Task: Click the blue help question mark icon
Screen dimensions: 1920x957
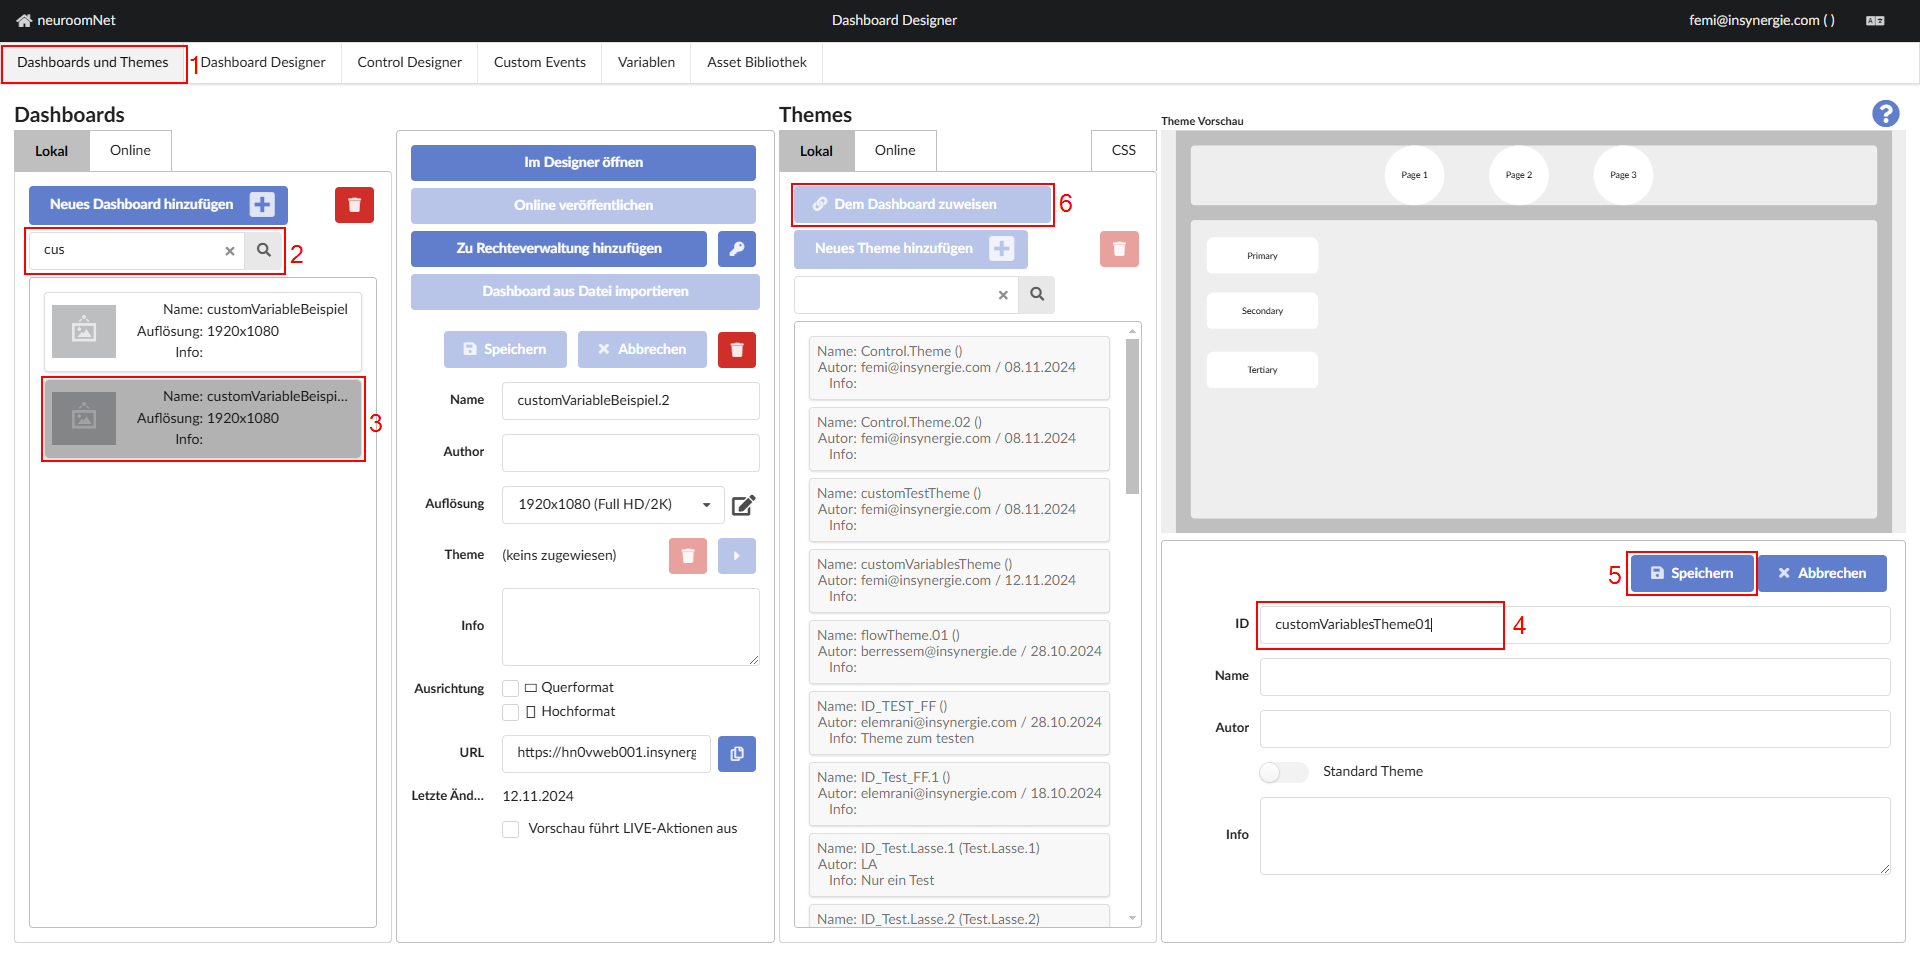Action: 1885,114
